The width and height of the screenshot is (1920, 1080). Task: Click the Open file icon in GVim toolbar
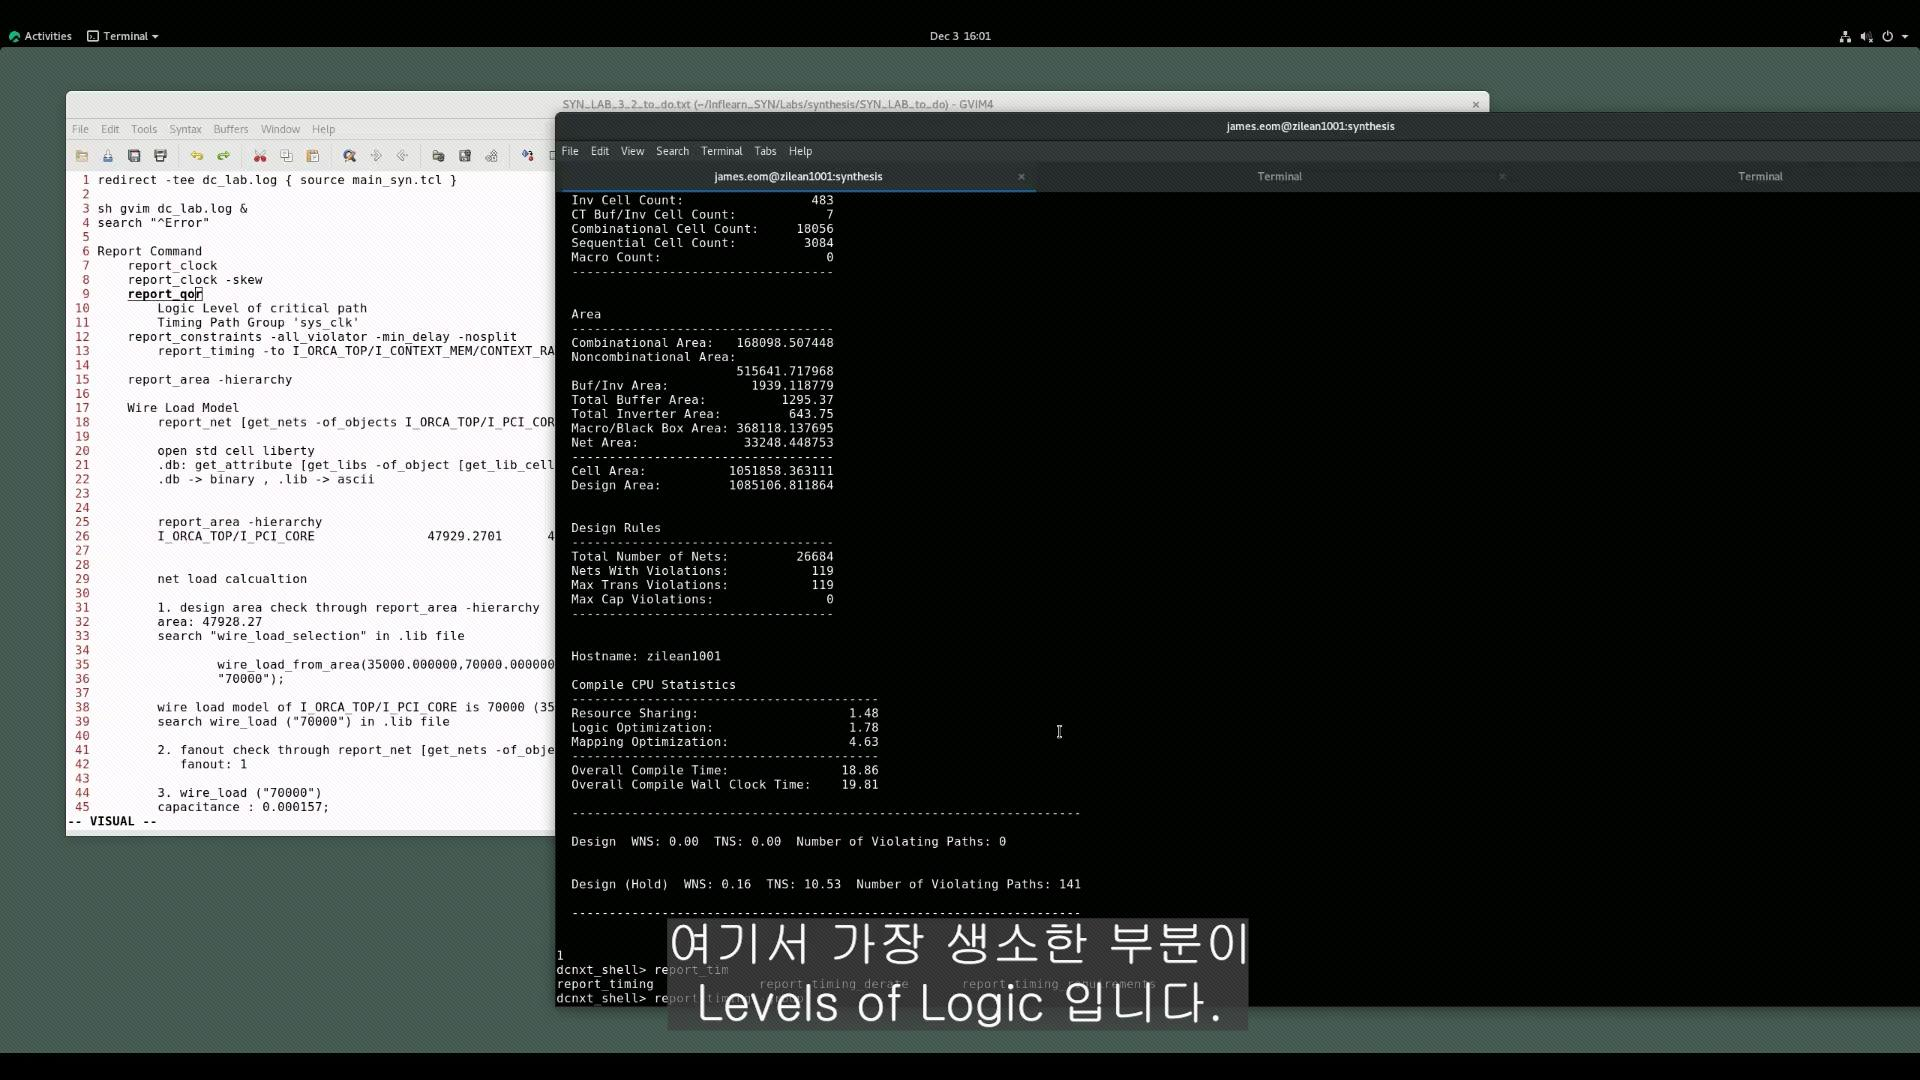click(82, 156)
